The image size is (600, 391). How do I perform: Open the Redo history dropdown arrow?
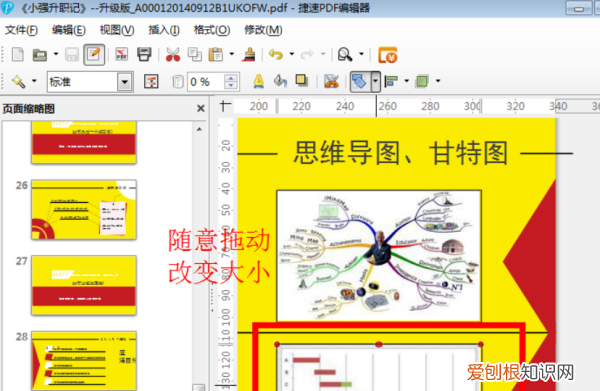pos(323,54)
